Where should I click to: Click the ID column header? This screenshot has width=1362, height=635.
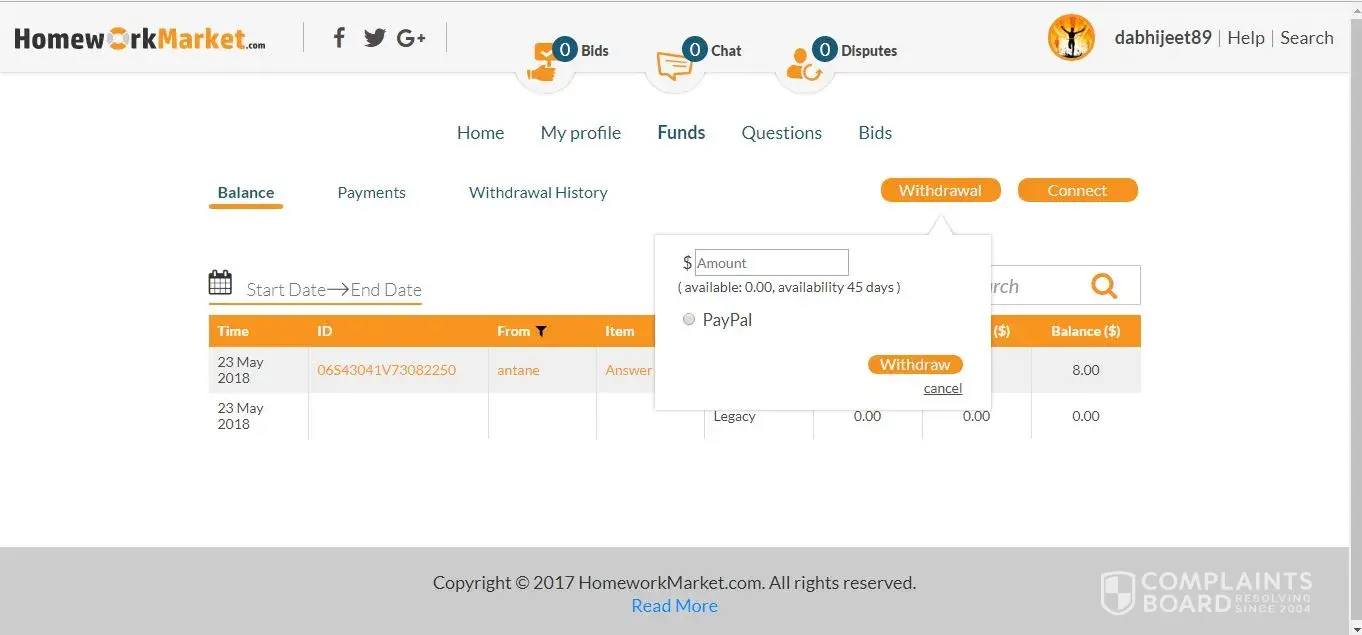click(398, 331)
